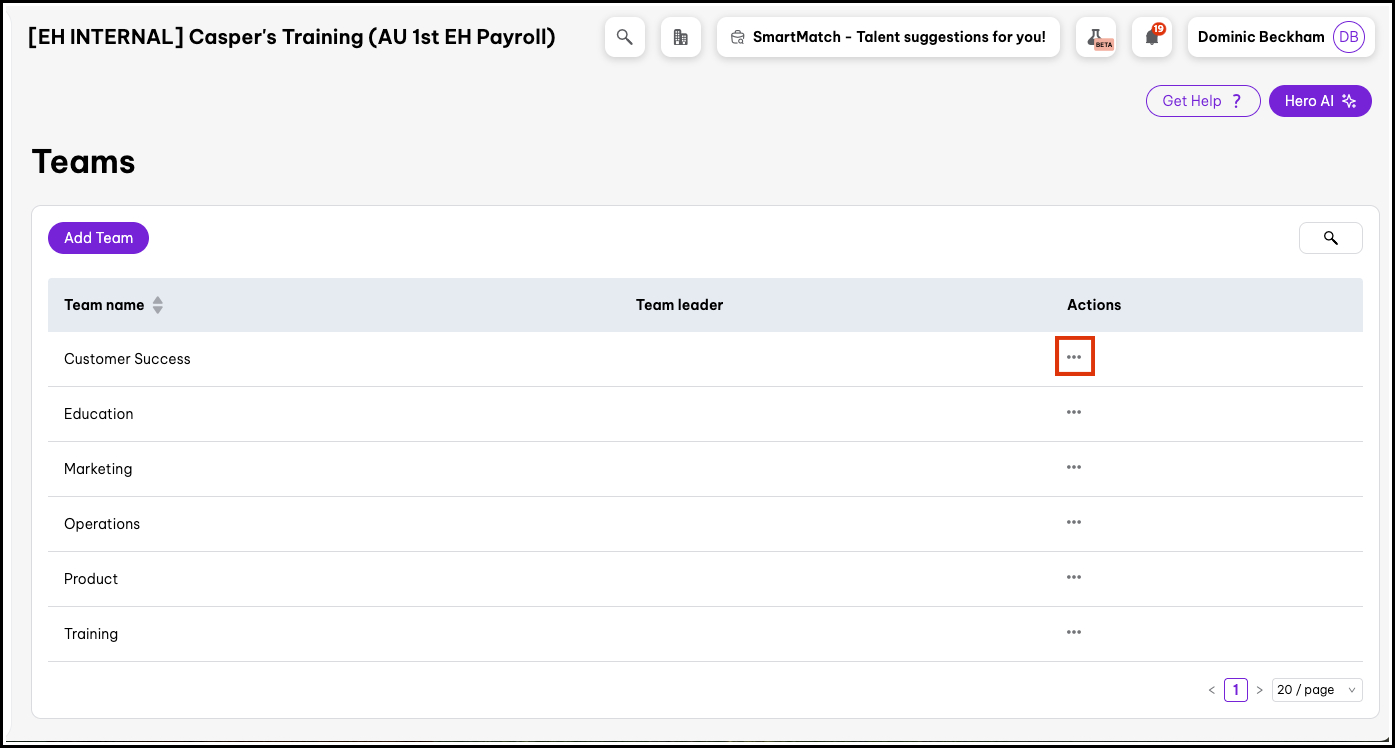Open actions menu for Education team
The width and height of the screenshot is (1395, 748).
click(1074, 412)
